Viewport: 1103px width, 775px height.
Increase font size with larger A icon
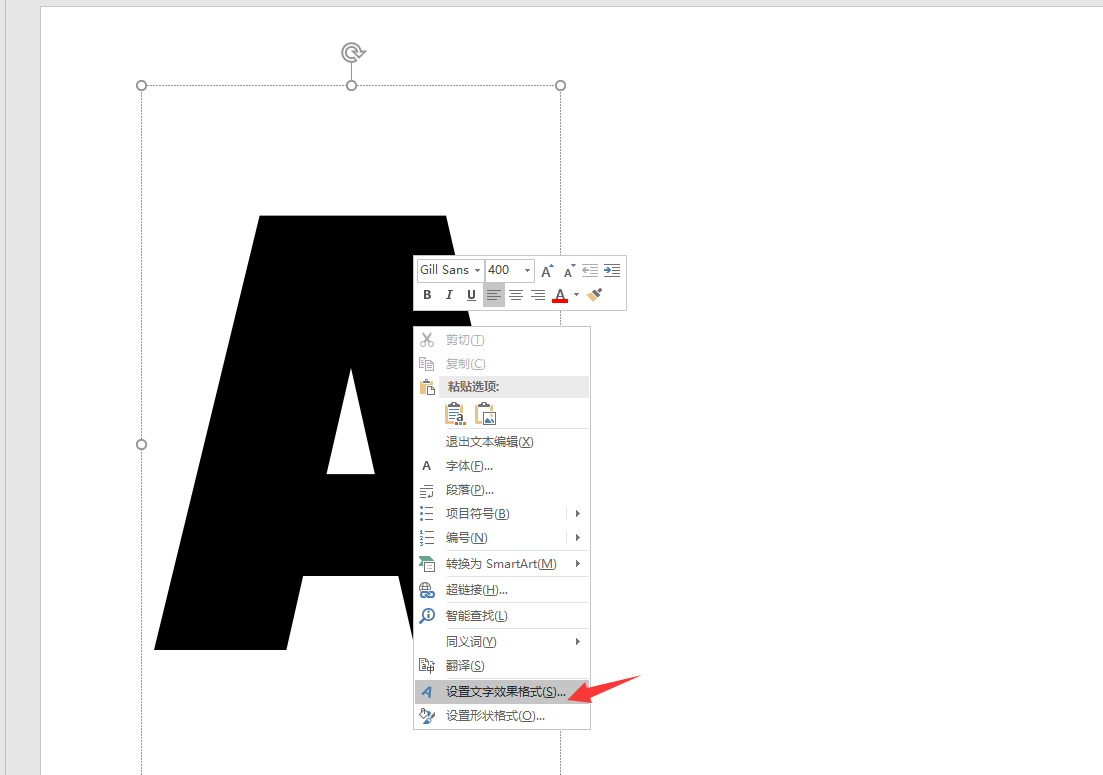pyautogui.click(x=547, y=271)
